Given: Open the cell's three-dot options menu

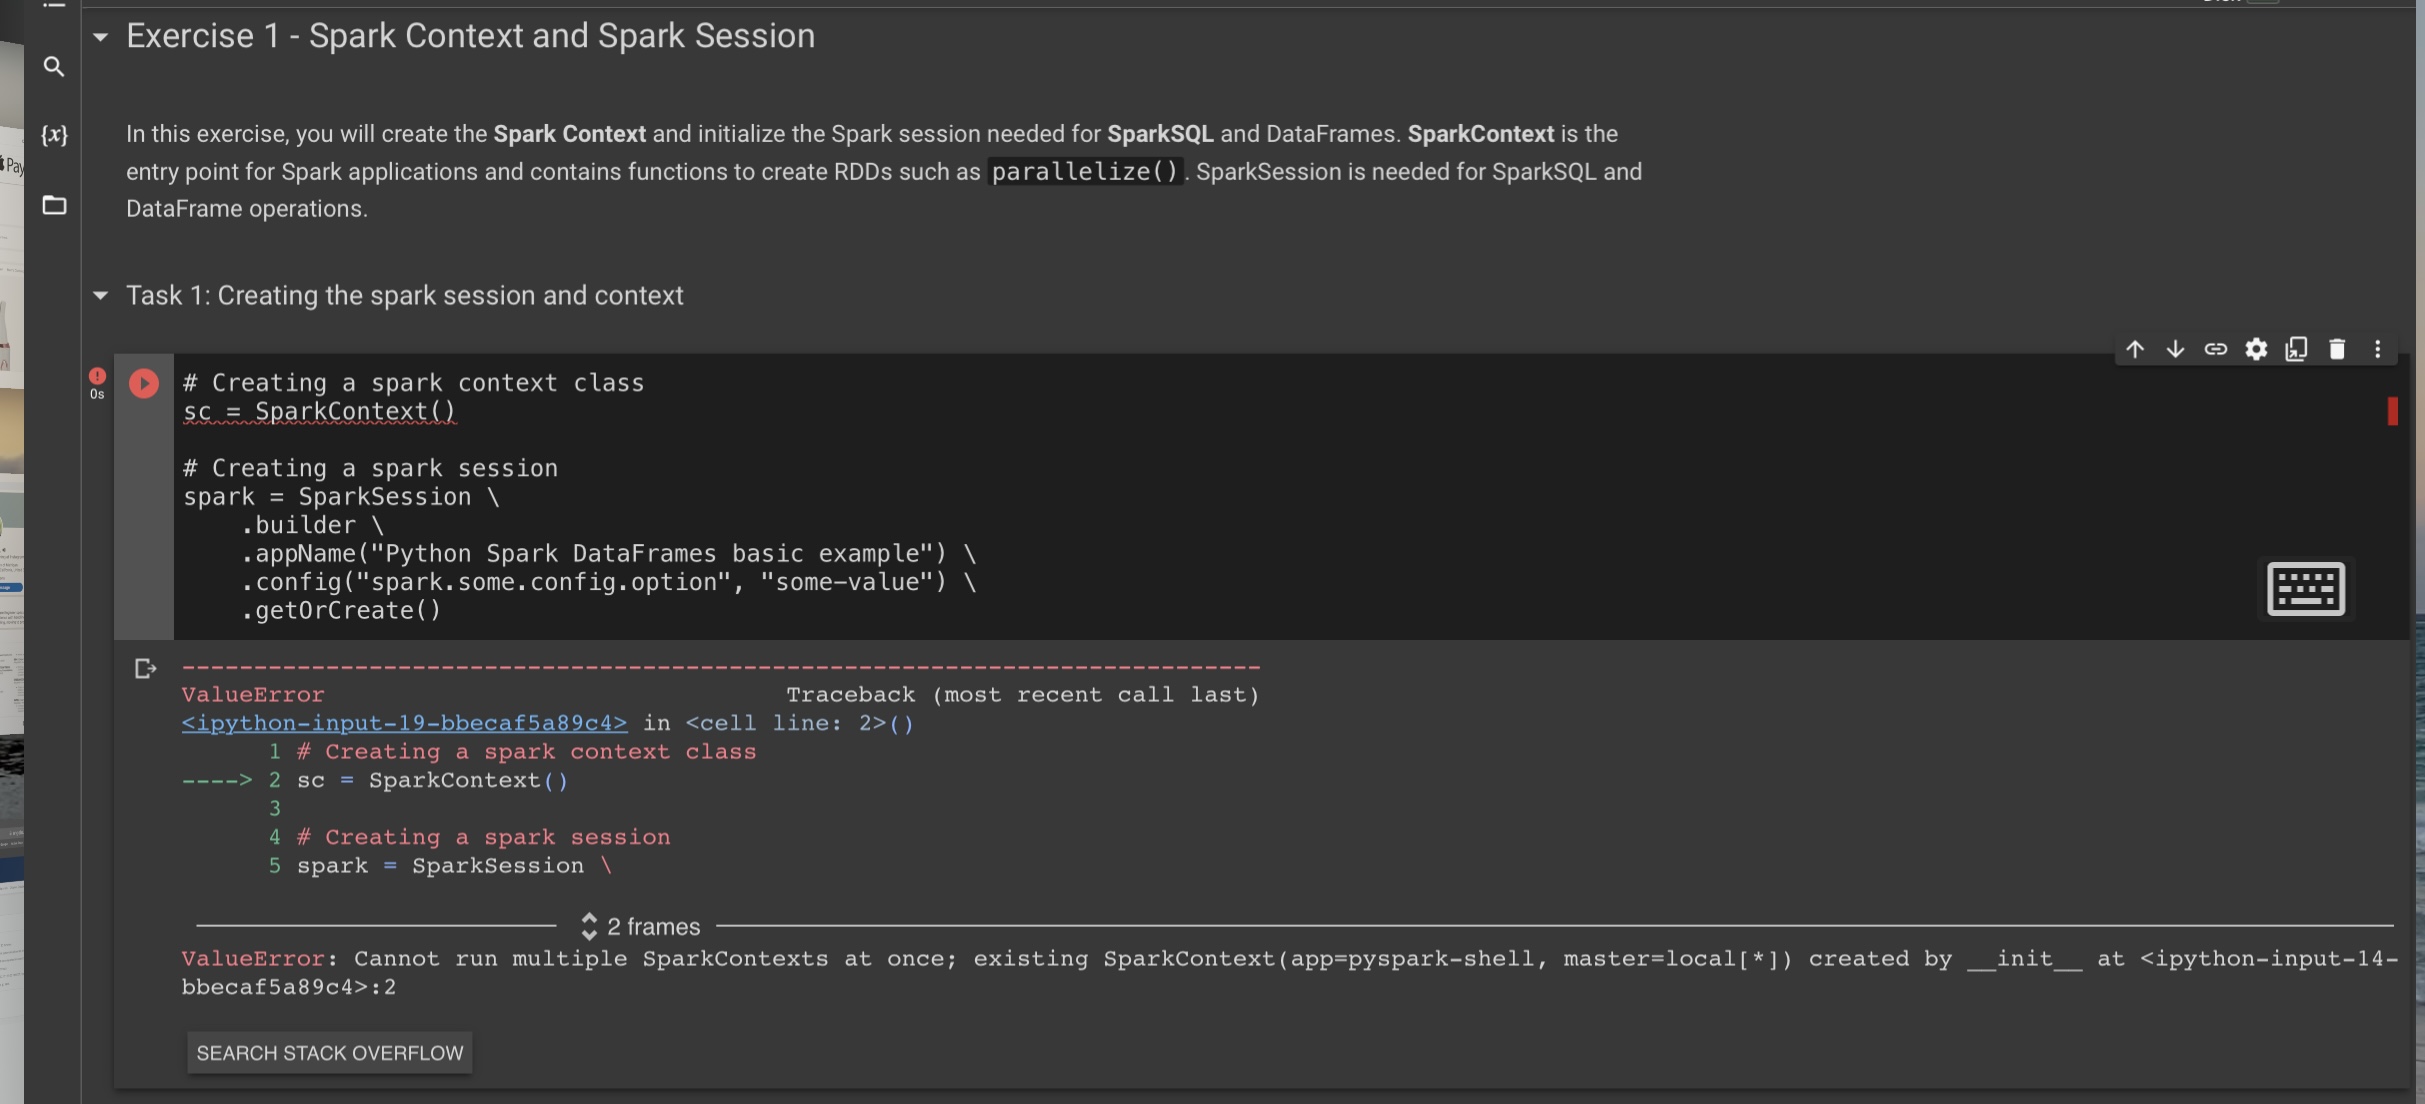Looking at the screenshot, I should 2378,348.
